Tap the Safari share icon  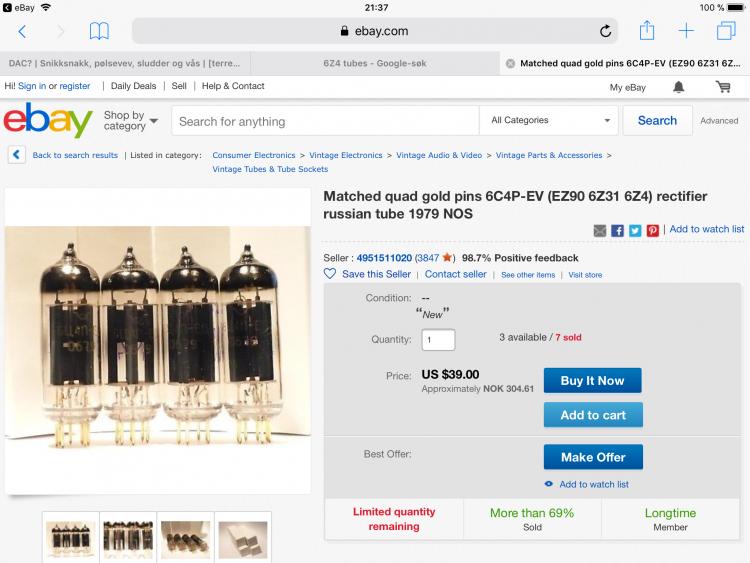(x=647, y=31)
